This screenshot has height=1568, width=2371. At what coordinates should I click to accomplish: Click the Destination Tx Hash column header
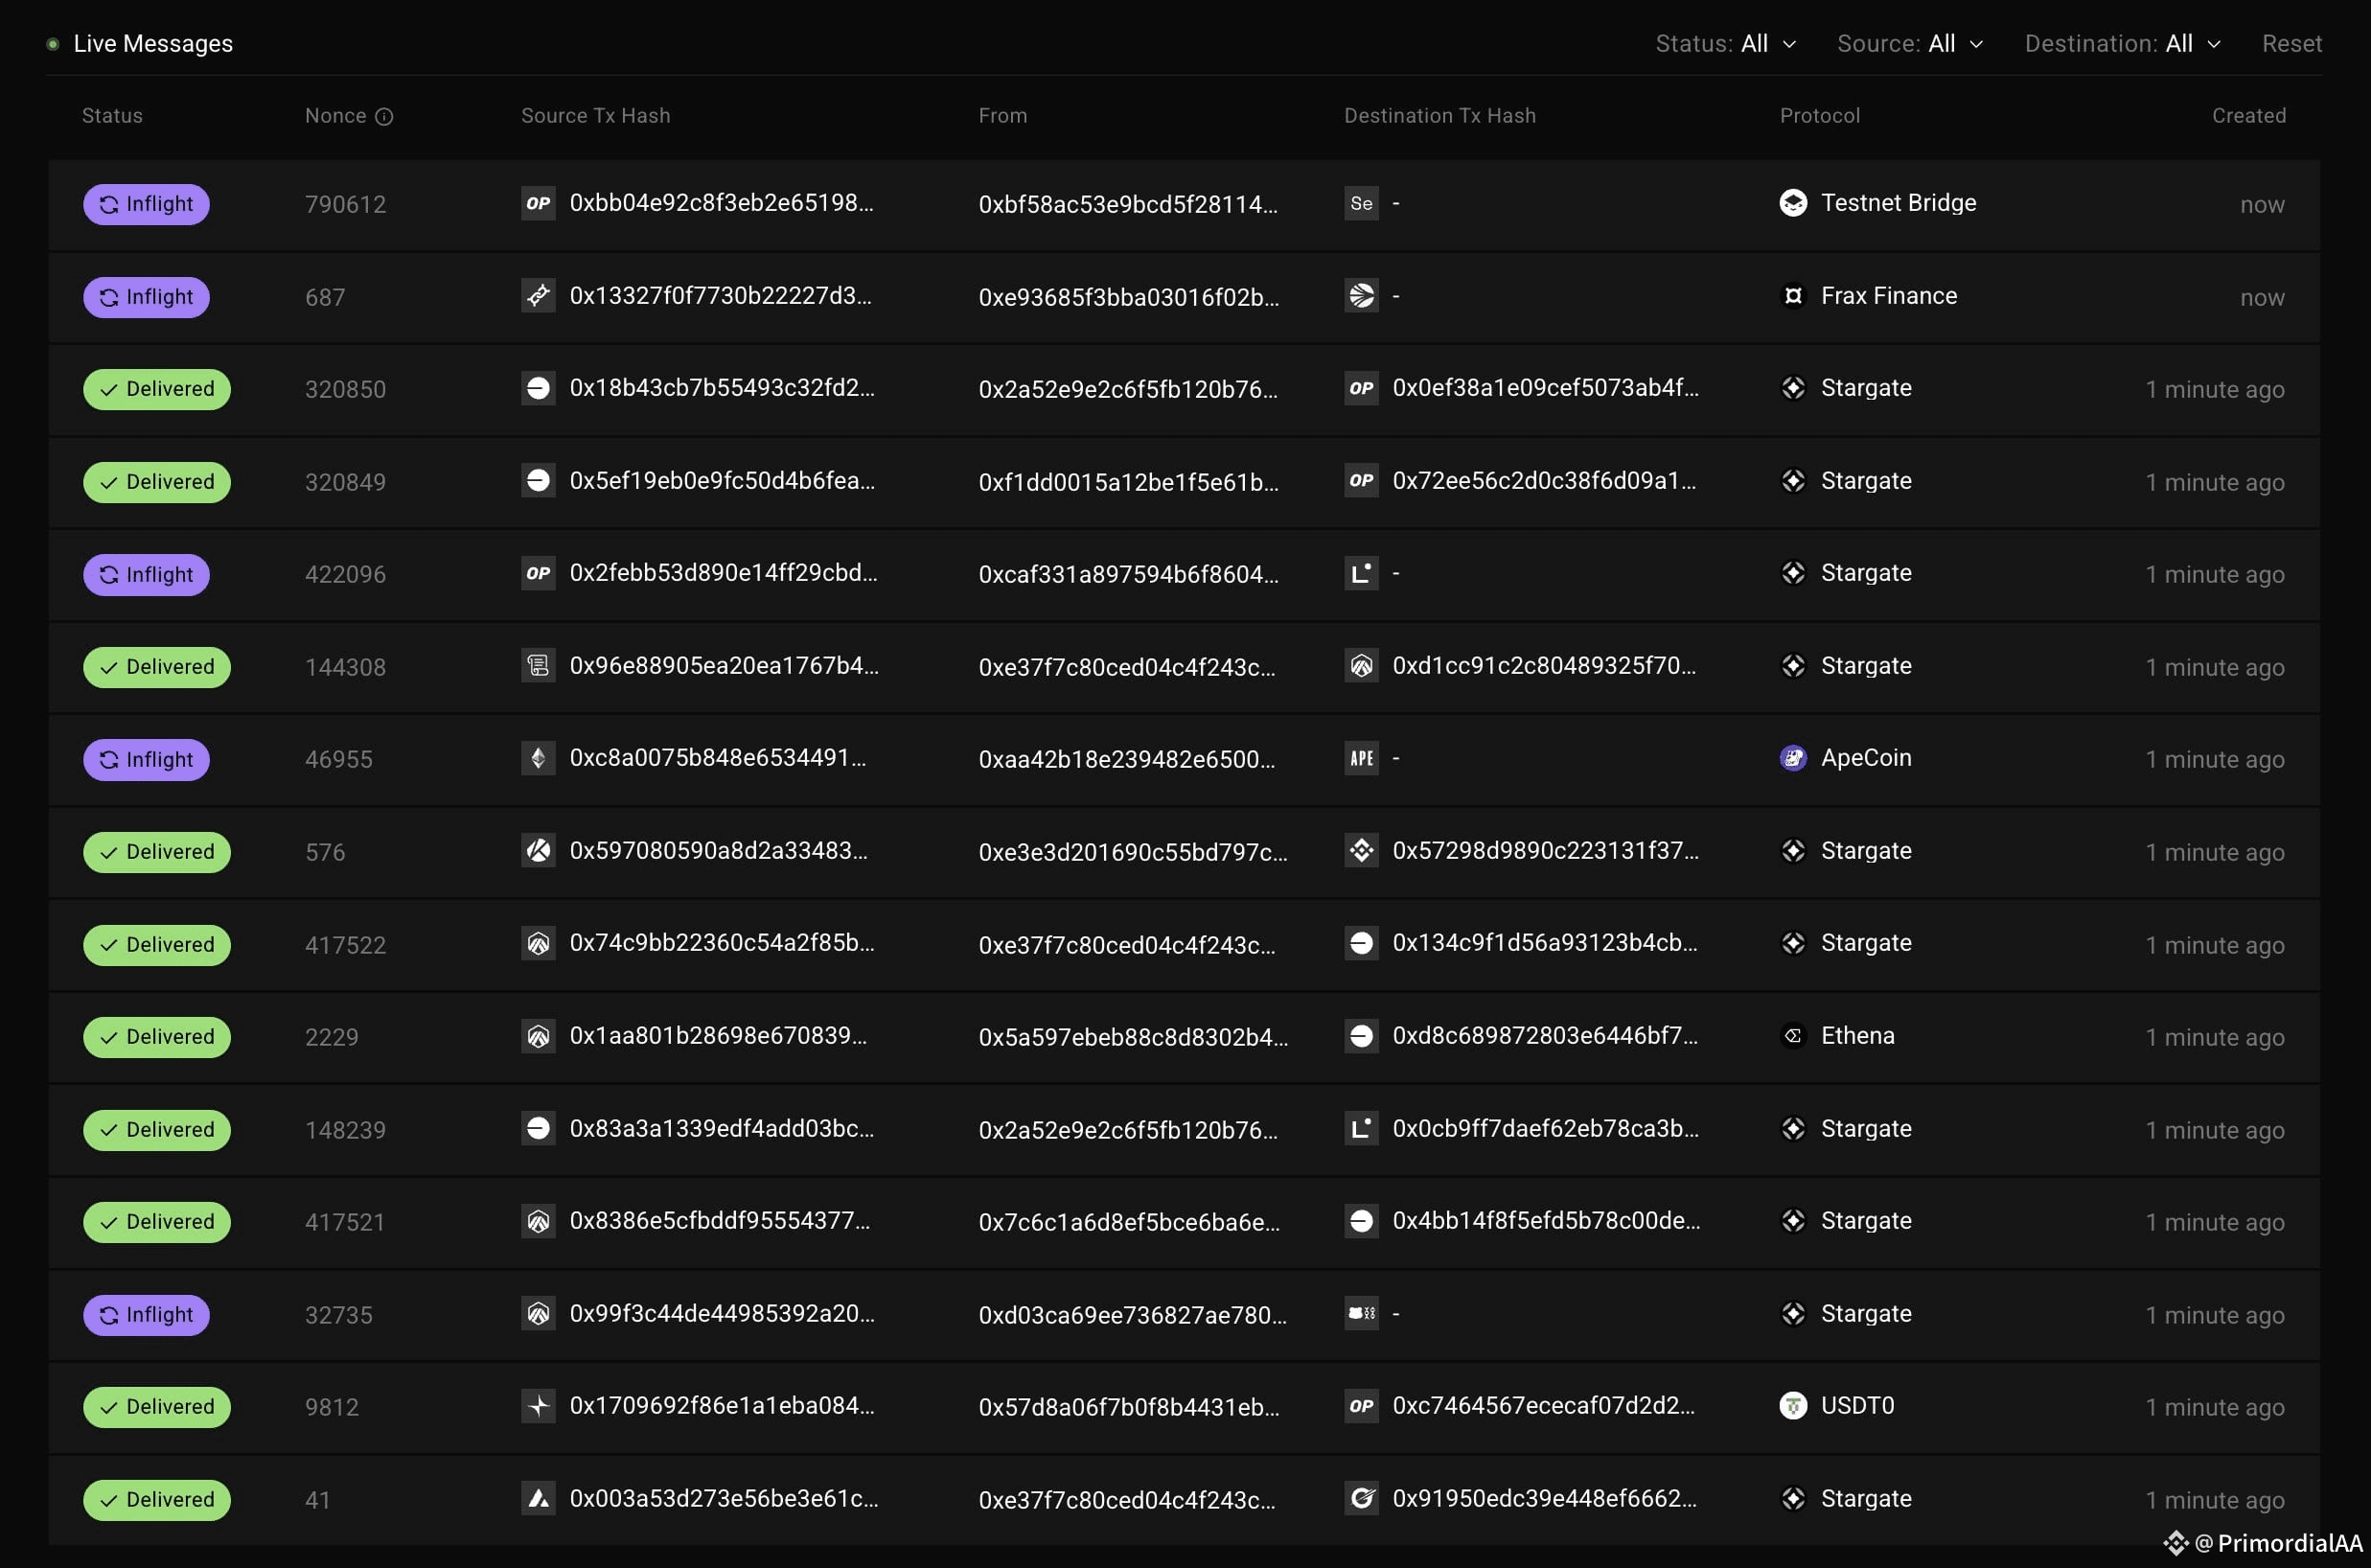tap(1440, 116)
